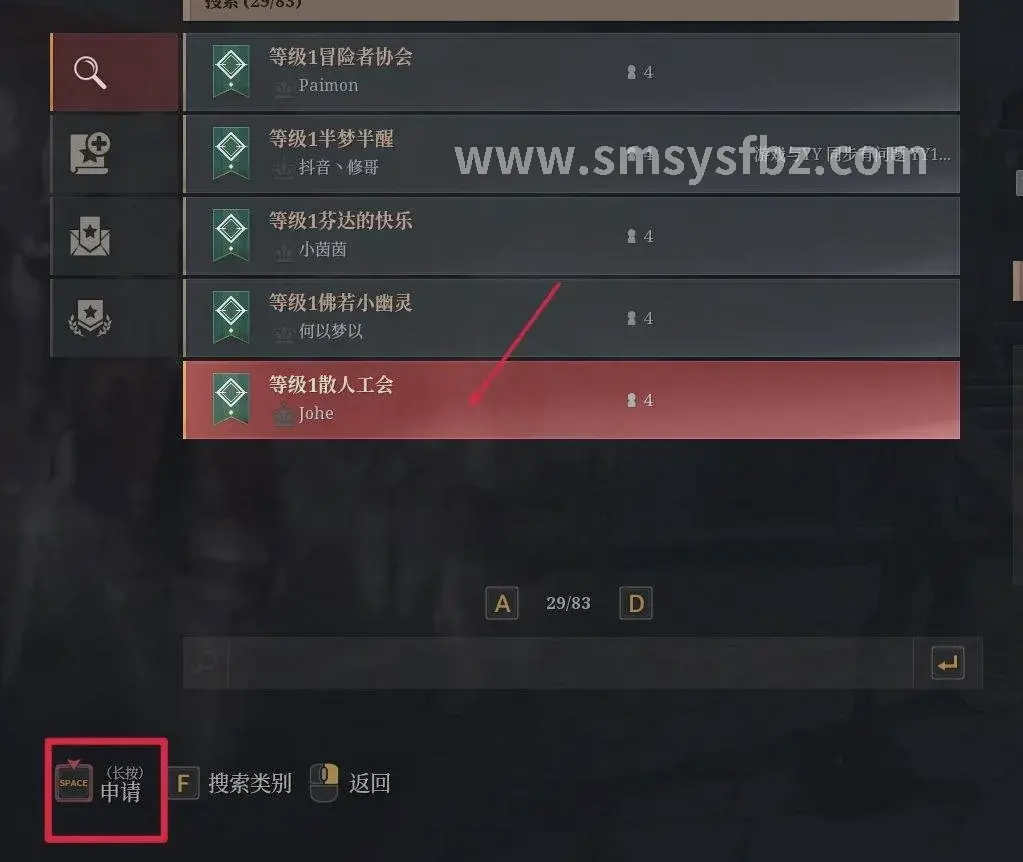Select the magnifier search tab in sidebar
Screen dimensions: 1023x862
[x=114, y=72]
